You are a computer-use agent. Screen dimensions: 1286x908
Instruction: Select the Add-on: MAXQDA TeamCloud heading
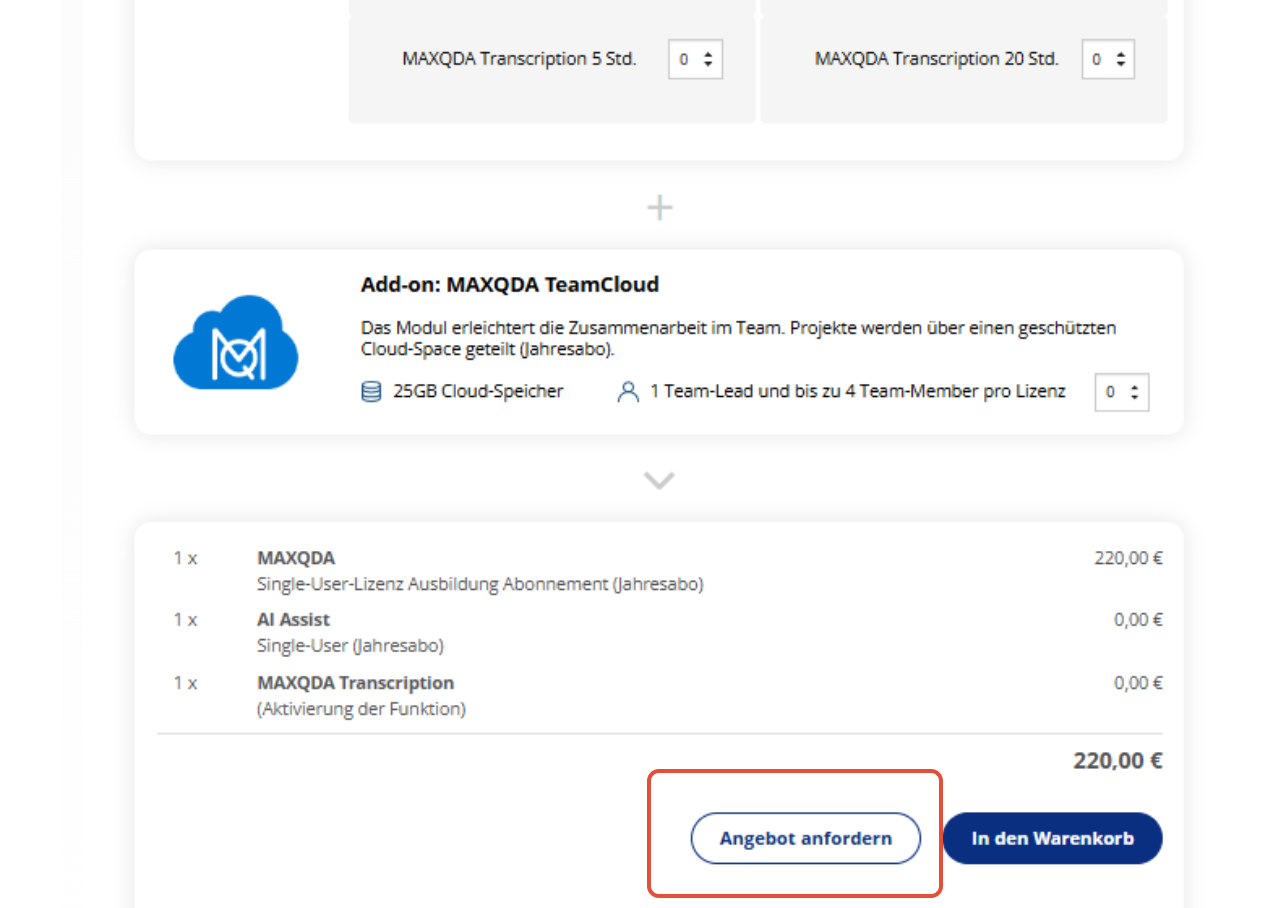pyautogui.click(x=510, y=285)
